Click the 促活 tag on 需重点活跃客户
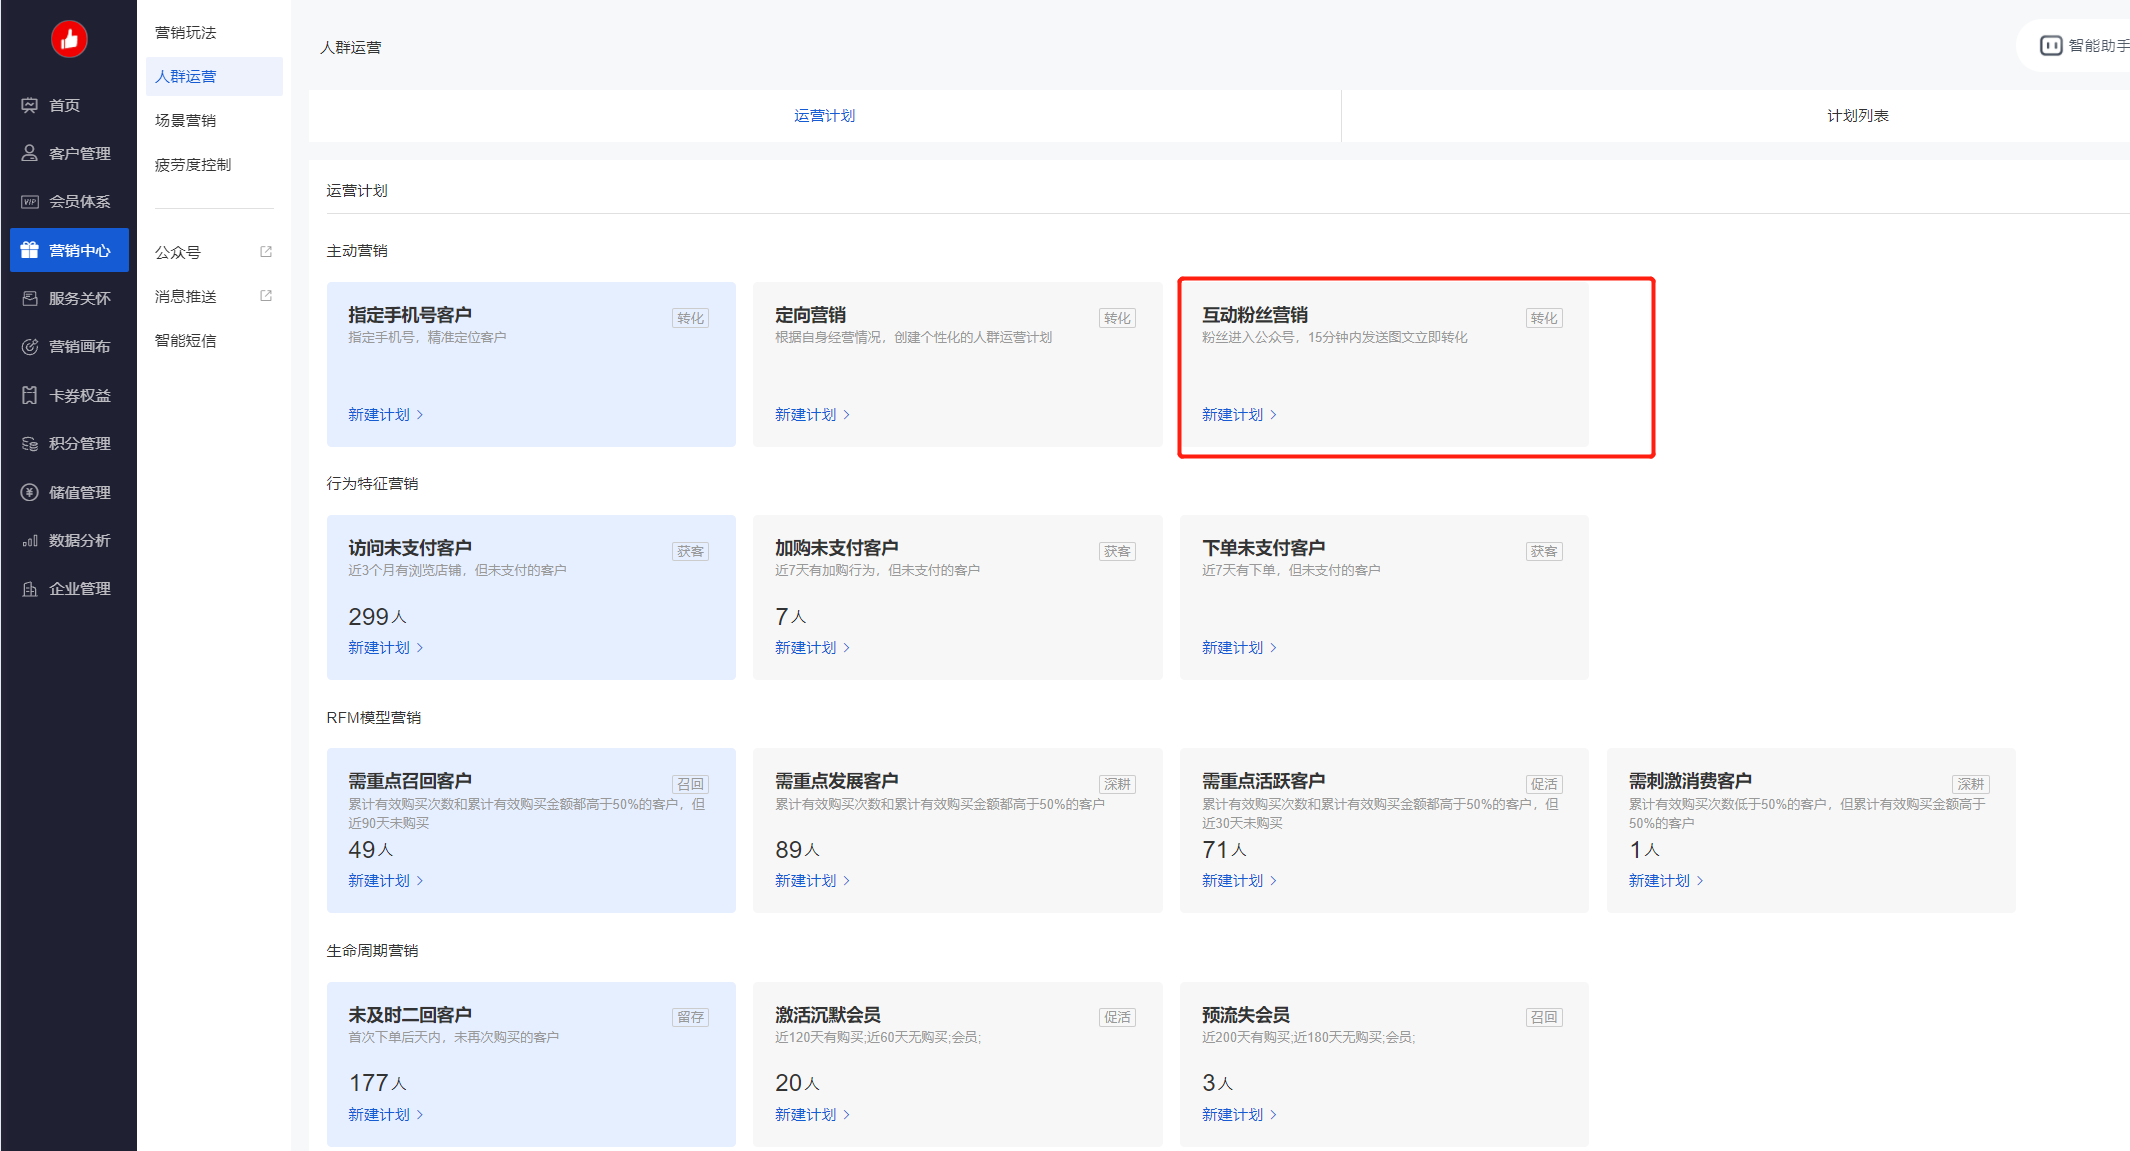 1544,784
